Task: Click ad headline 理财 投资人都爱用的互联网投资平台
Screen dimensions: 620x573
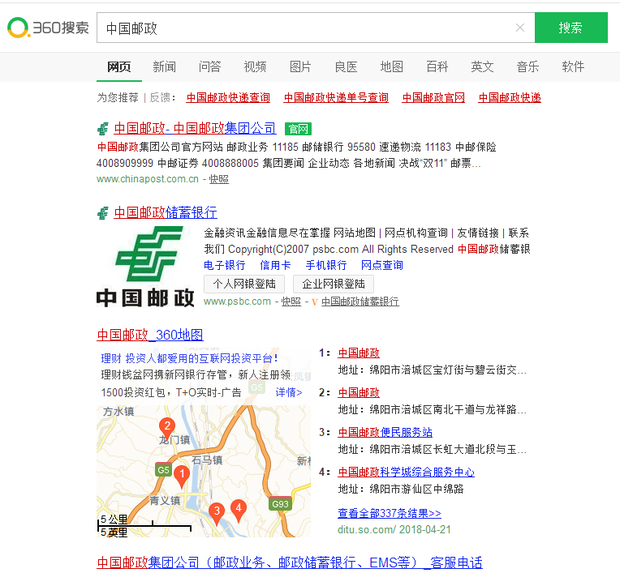Action: tap(189, 358)
